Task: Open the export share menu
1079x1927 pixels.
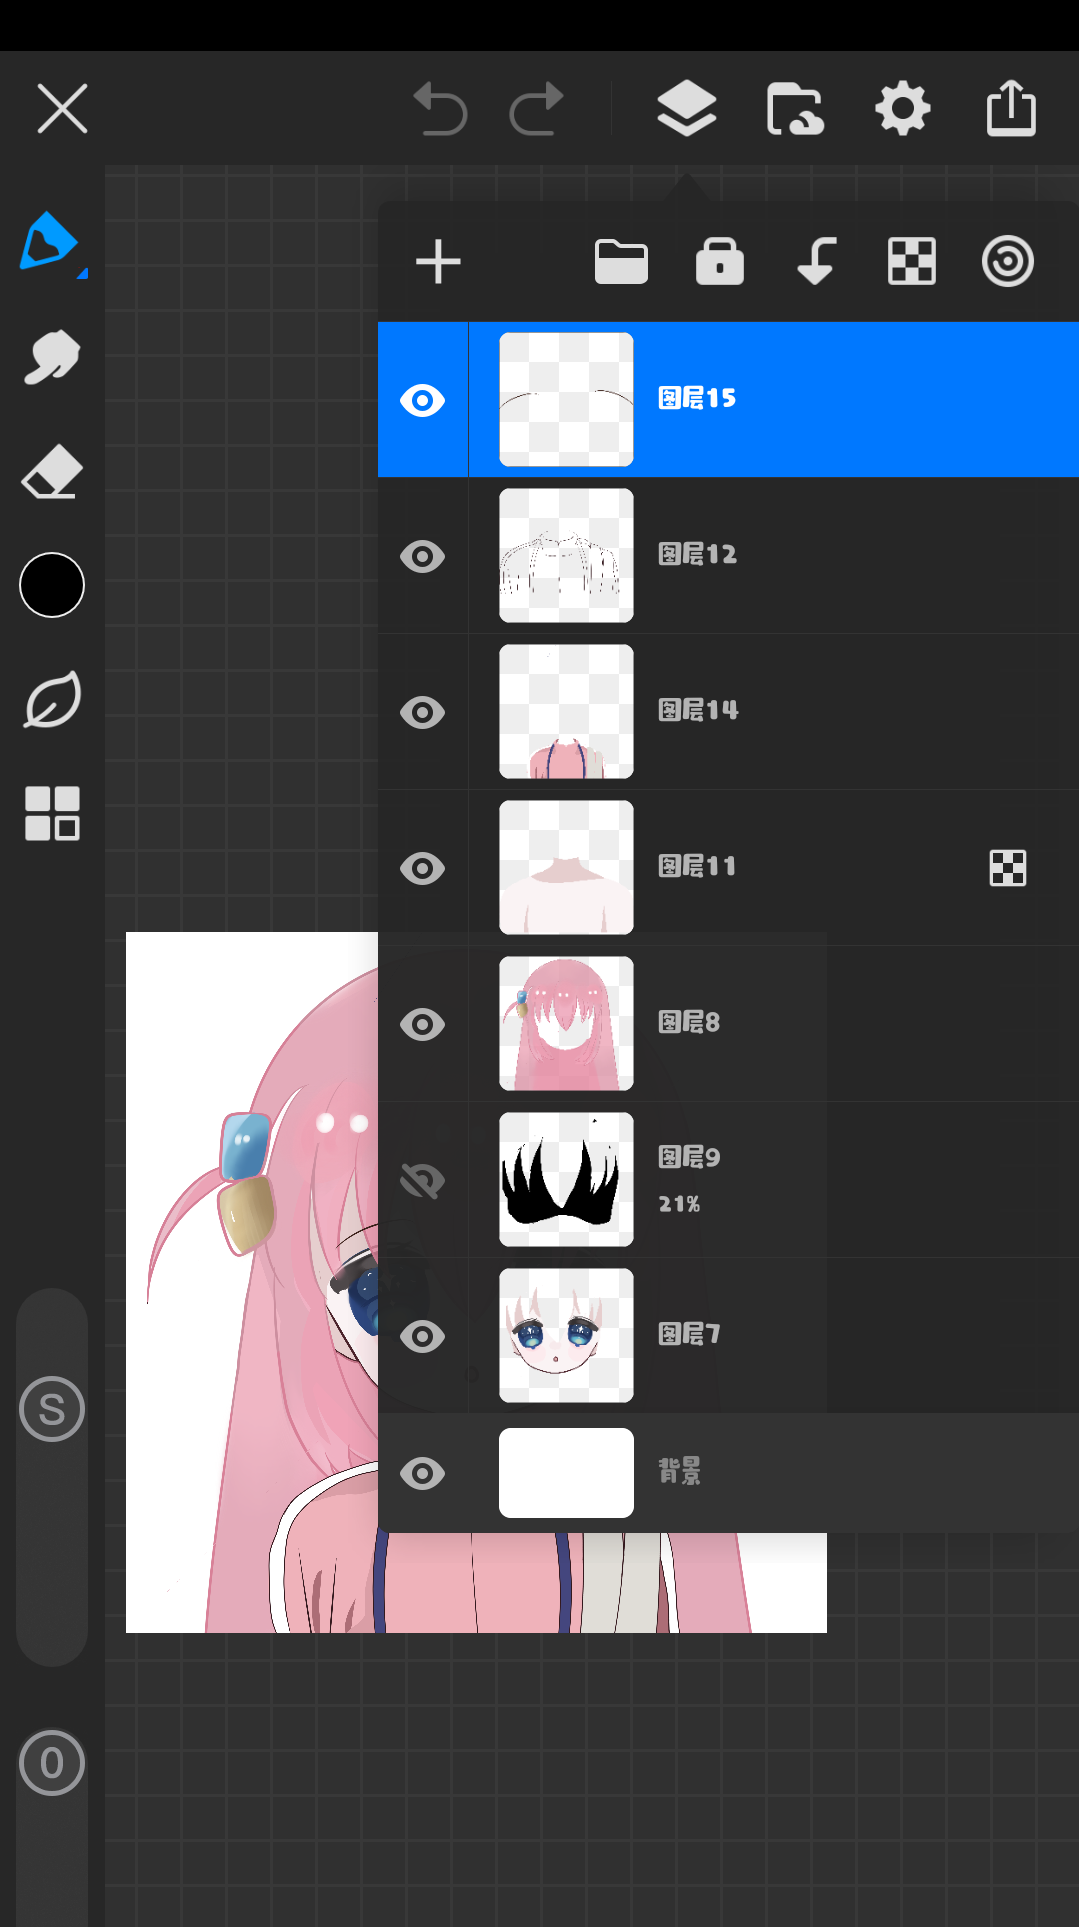Action: click(x=1011, y=109)
